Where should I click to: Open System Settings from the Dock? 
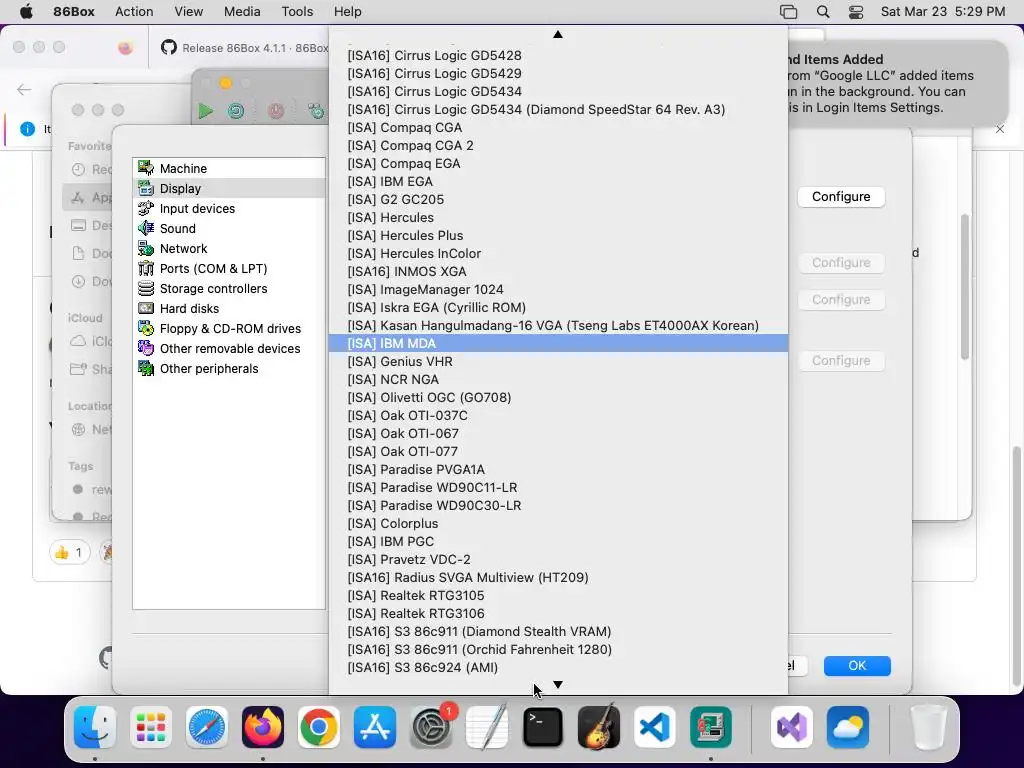click(x=431, y=727)
